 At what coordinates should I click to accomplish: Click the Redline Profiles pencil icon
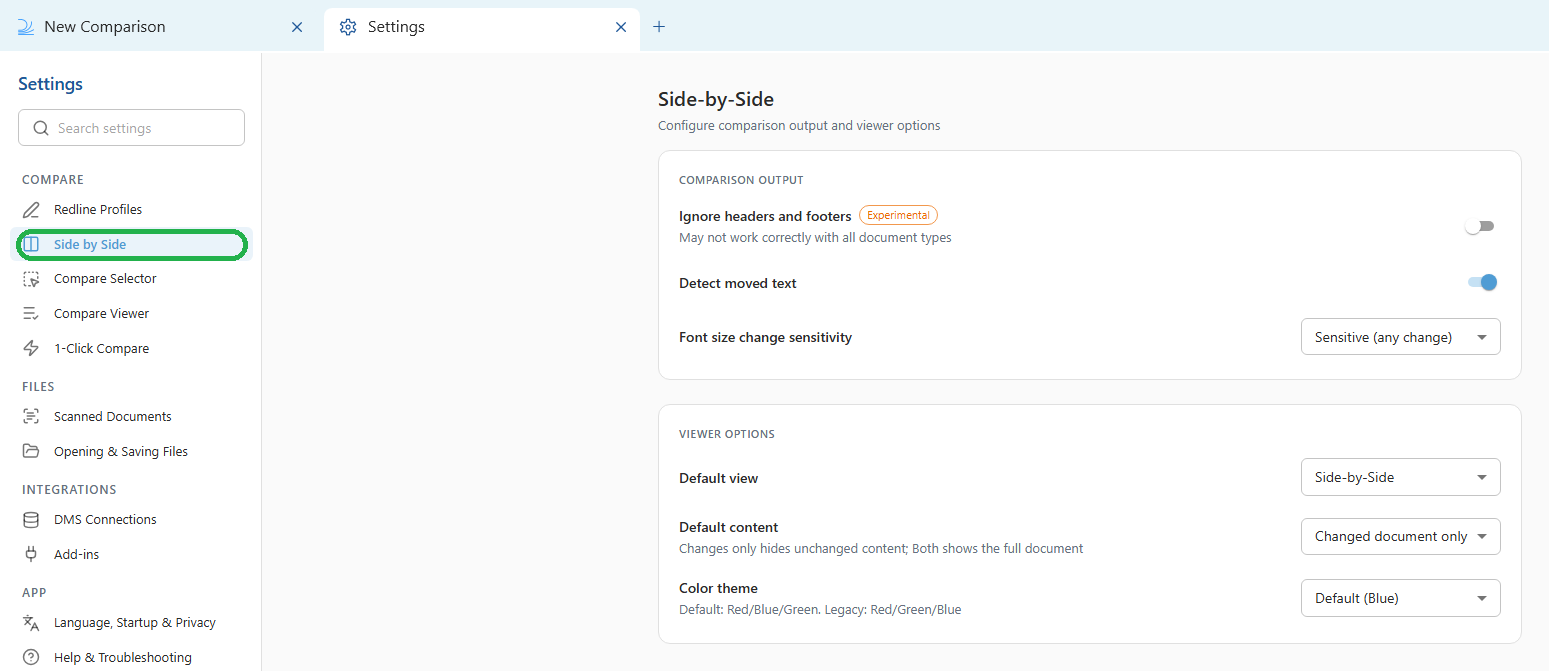pyautogui.click(x=32, y=210)
